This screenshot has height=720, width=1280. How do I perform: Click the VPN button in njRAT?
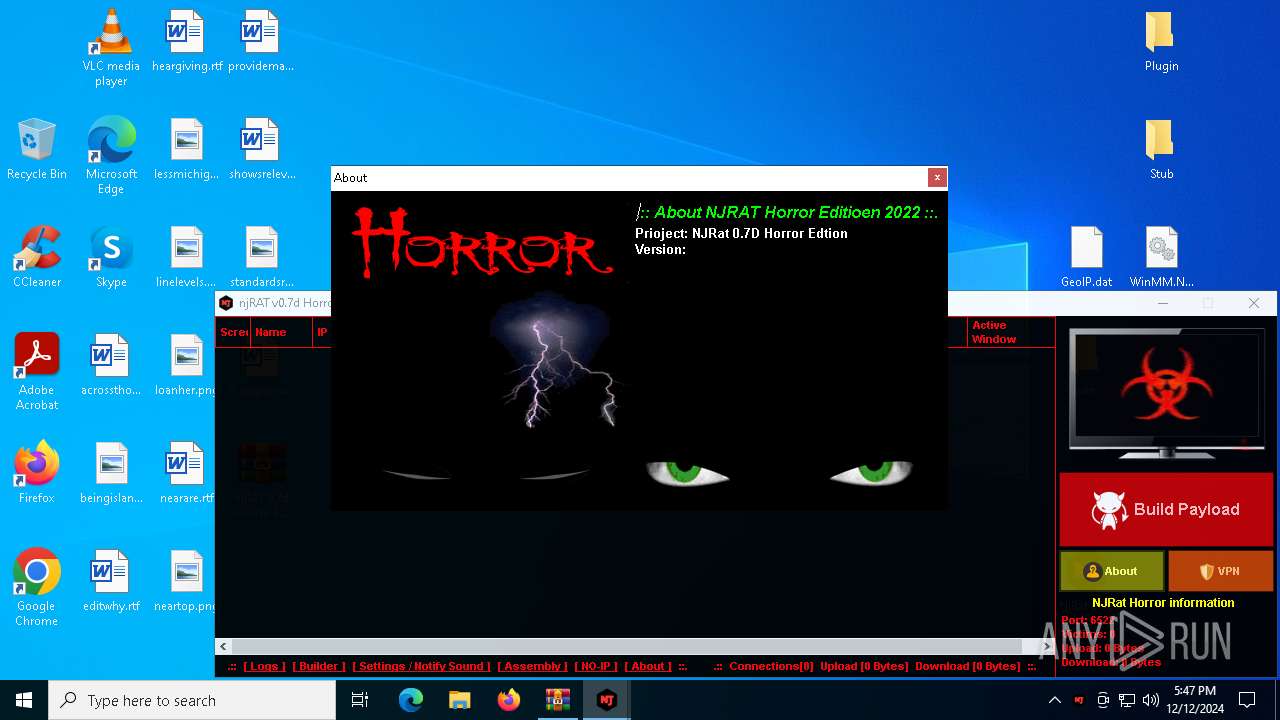pyautogui.click(x=1220, y=571)
